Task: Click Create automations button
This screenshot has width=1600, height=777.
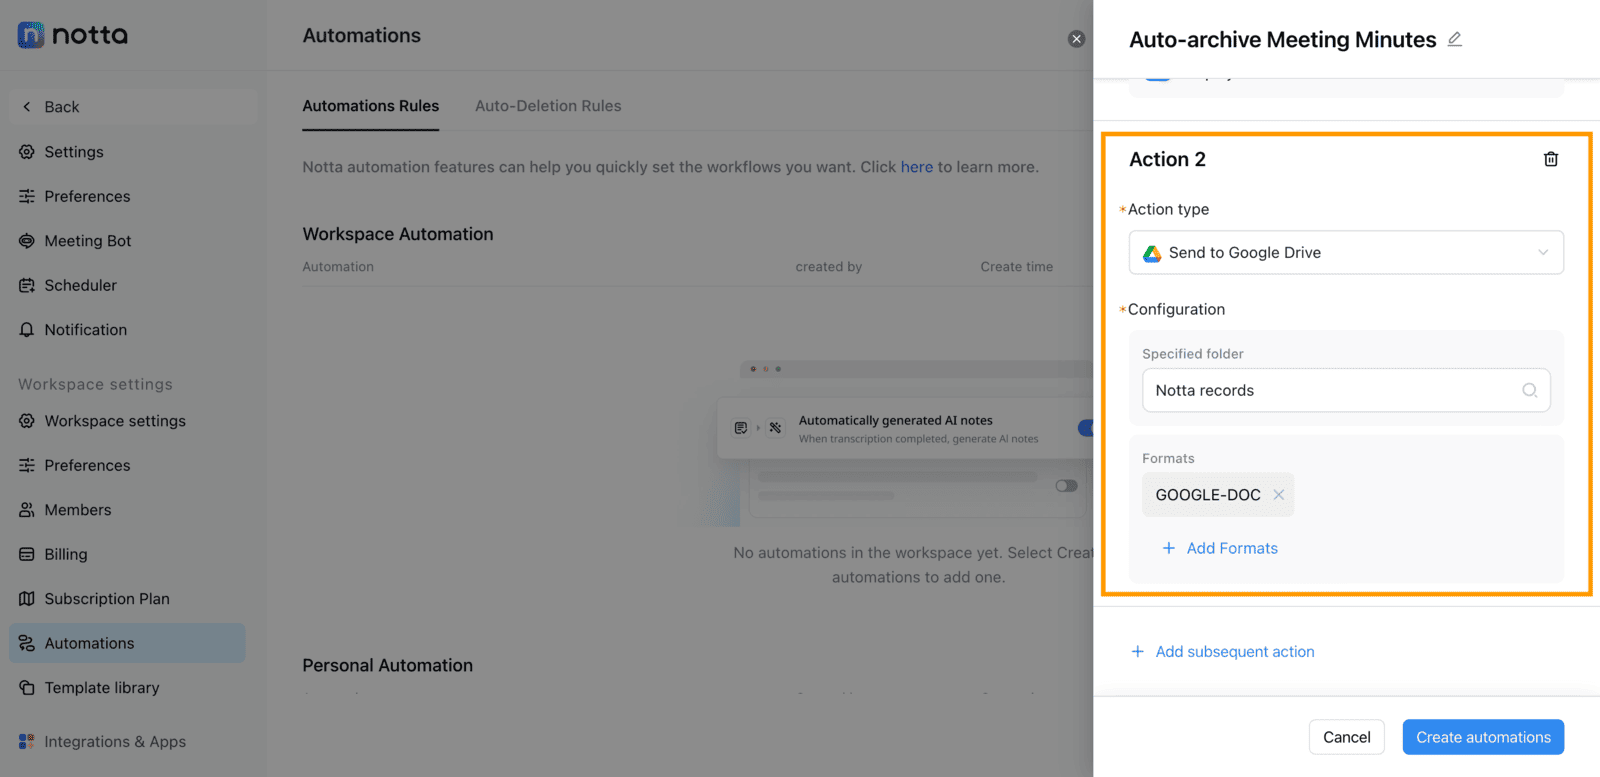Action: pyautogui.click(x=1483, y=737)
